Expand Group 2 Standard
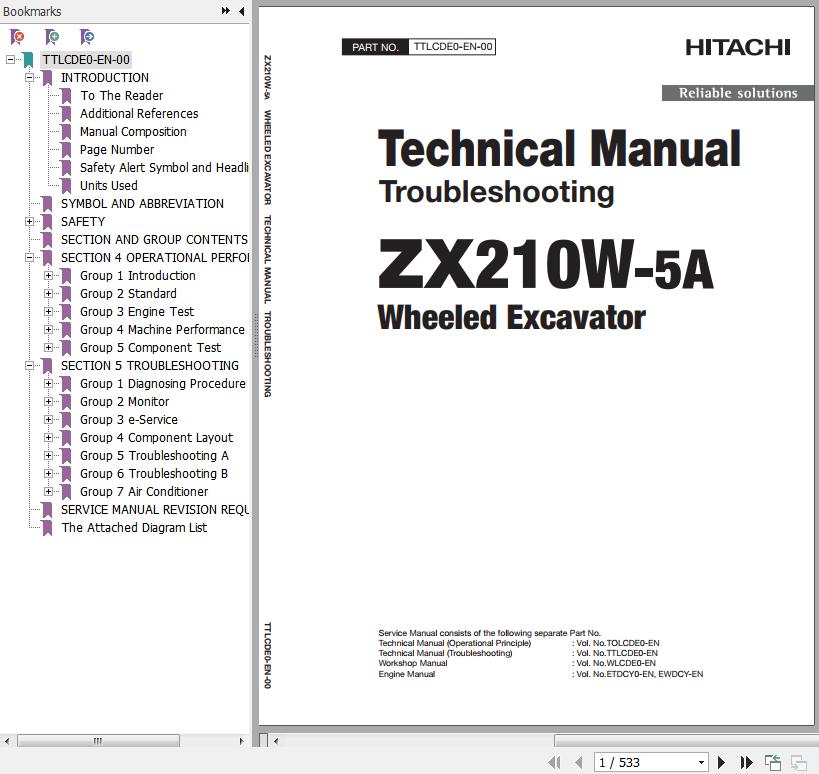 point(49,294)
